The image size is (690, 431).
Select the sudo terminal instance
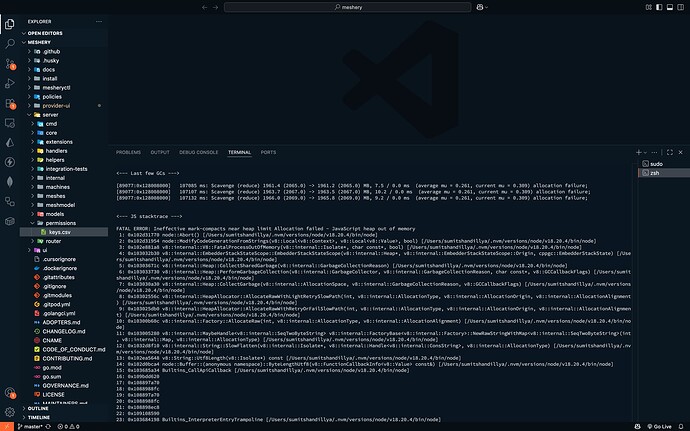point(664,164)
